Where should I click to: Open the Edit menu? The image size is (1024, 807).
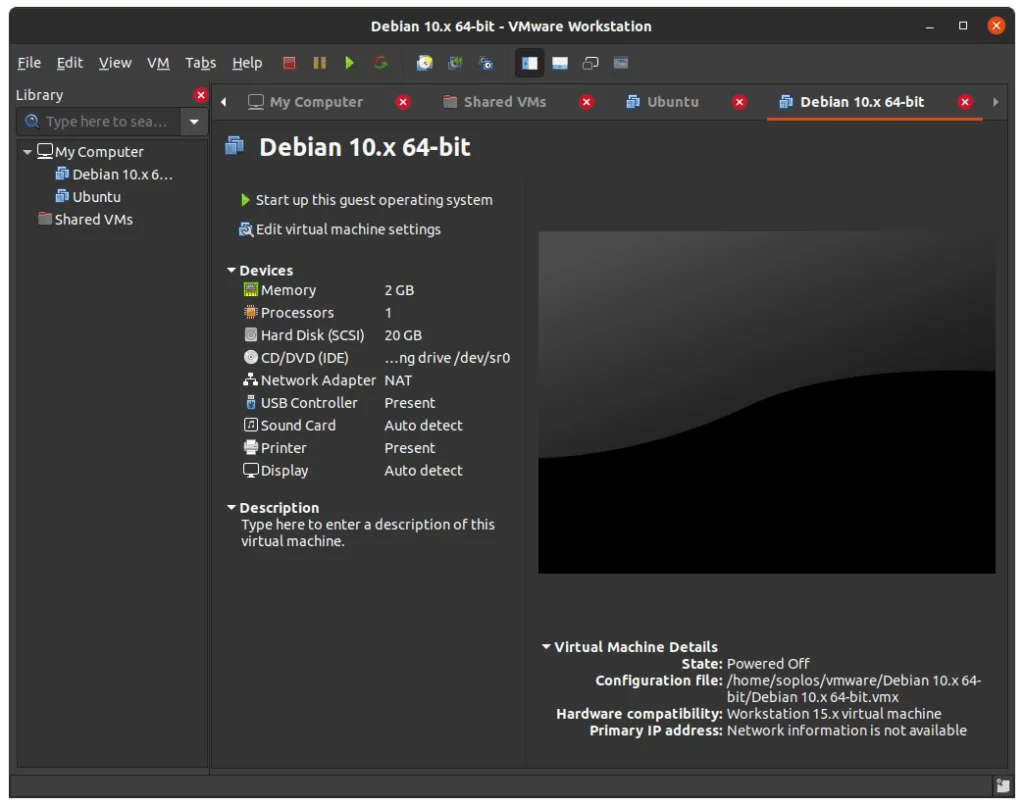pos(69,63)
